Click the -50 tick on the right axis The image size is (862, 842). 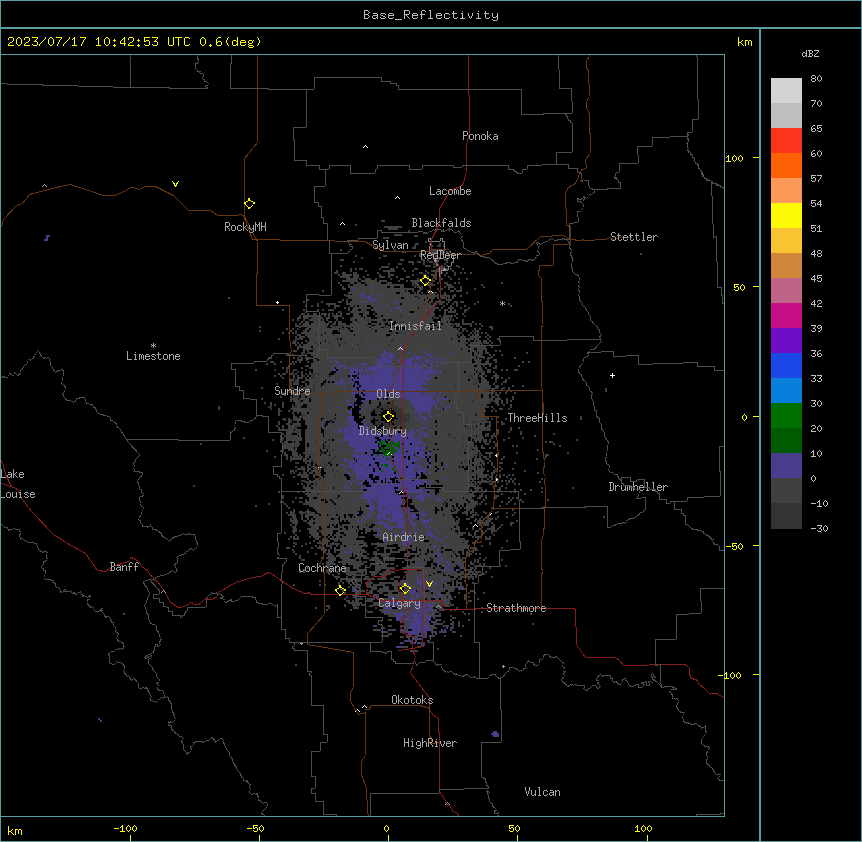coord(734,546)
